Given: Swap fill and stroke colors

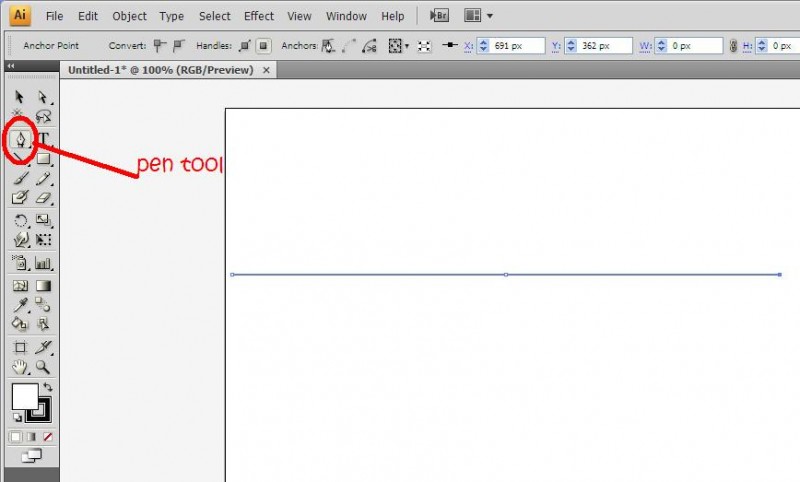Looking at the screenshot, I should point(47,387).
